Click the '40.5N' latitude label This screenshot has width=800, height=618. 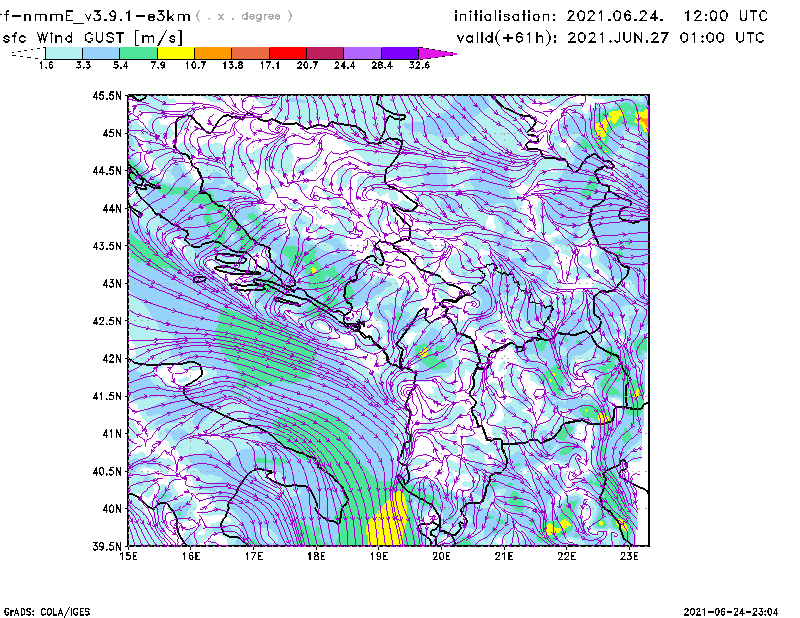(x=107, y=471)
